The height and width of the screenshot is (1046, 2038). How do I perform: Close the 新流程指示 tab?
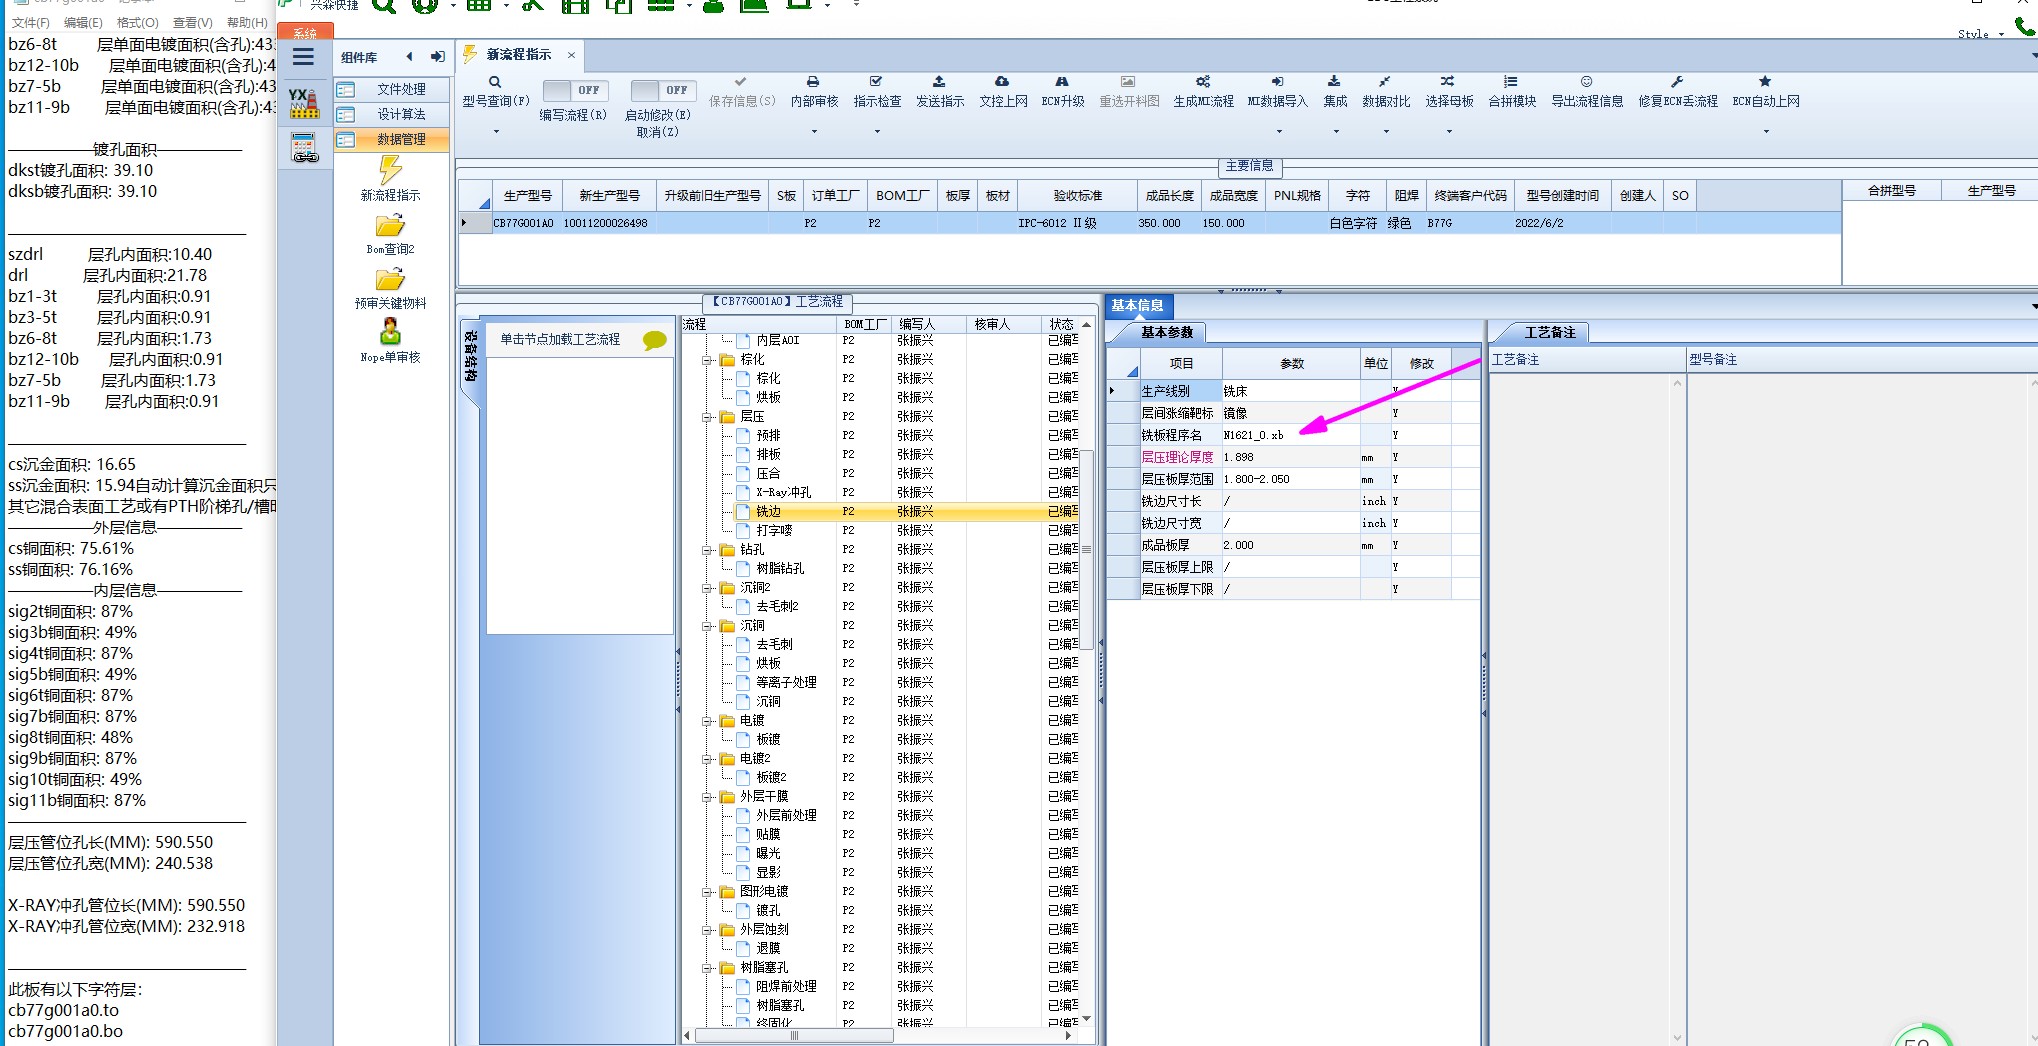(x=571, y=55)
